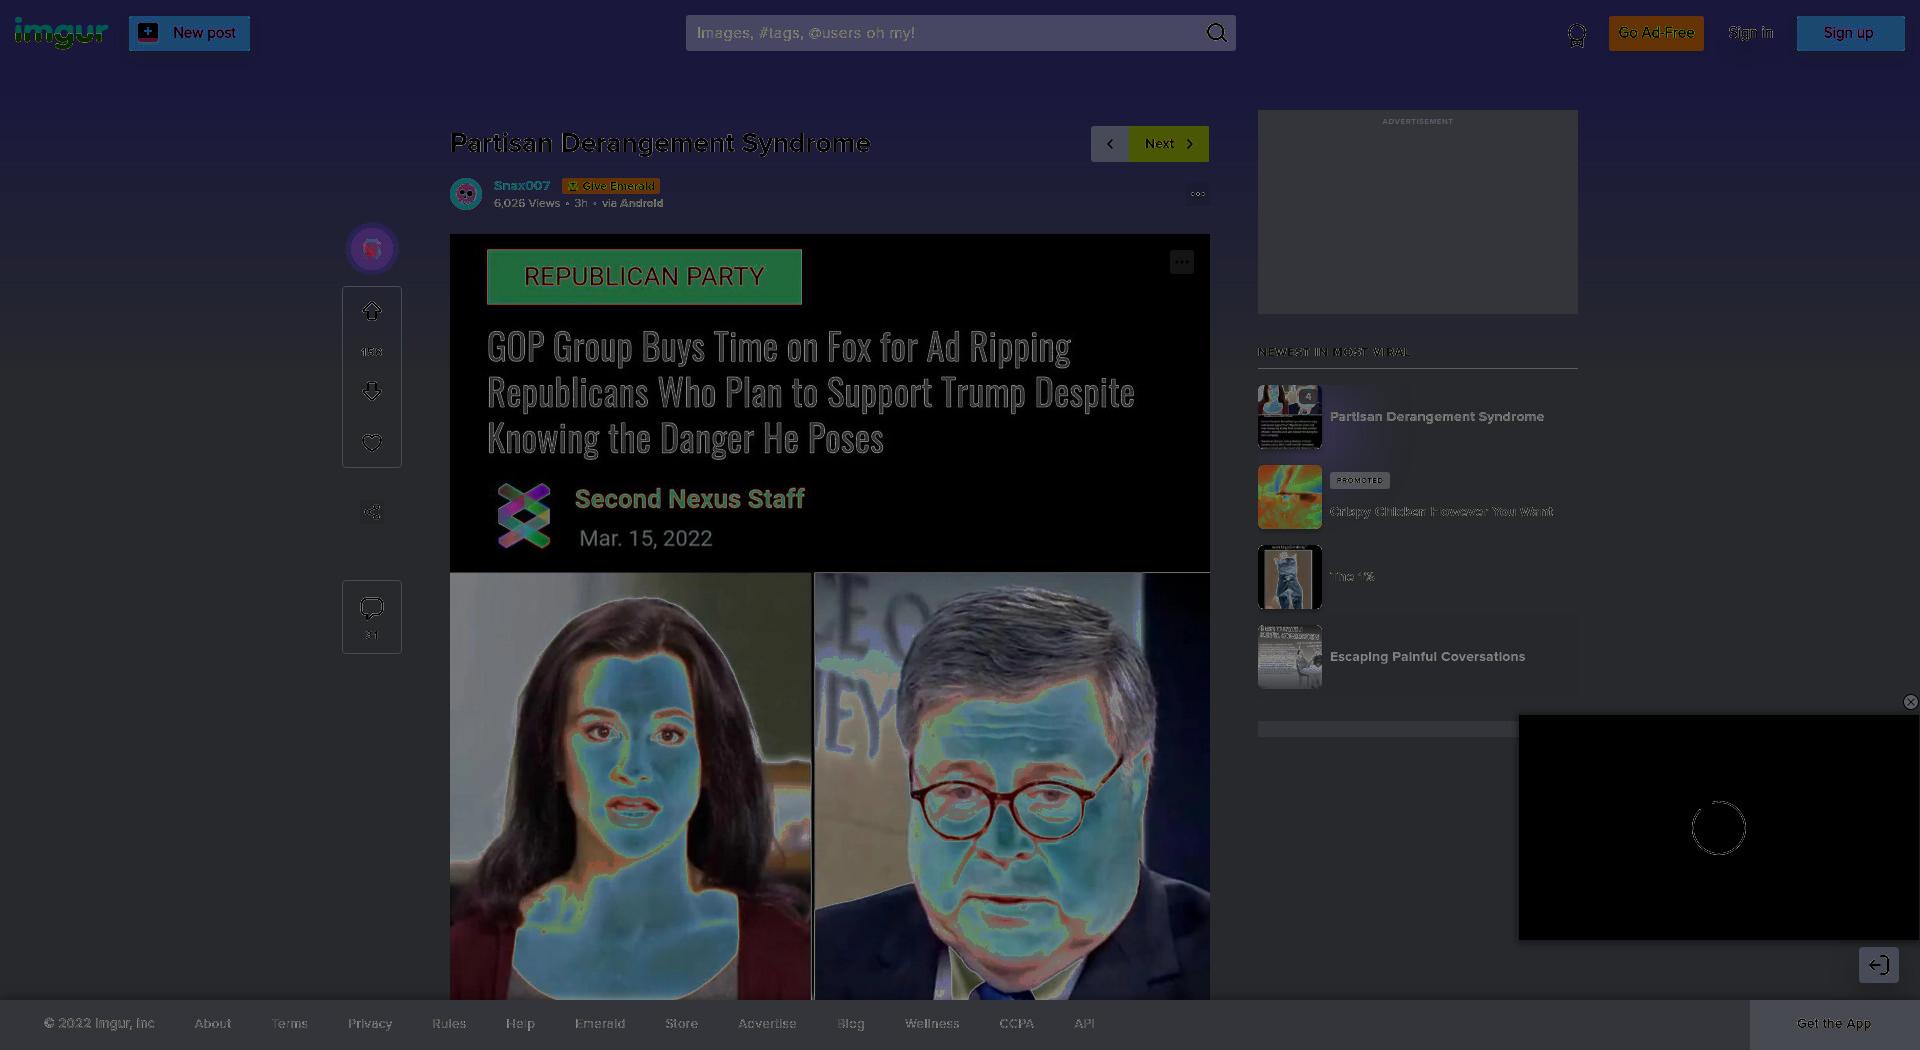1920x1050 pixels.
Task: Open image options menu on picture
Action: click(1182, 262)
